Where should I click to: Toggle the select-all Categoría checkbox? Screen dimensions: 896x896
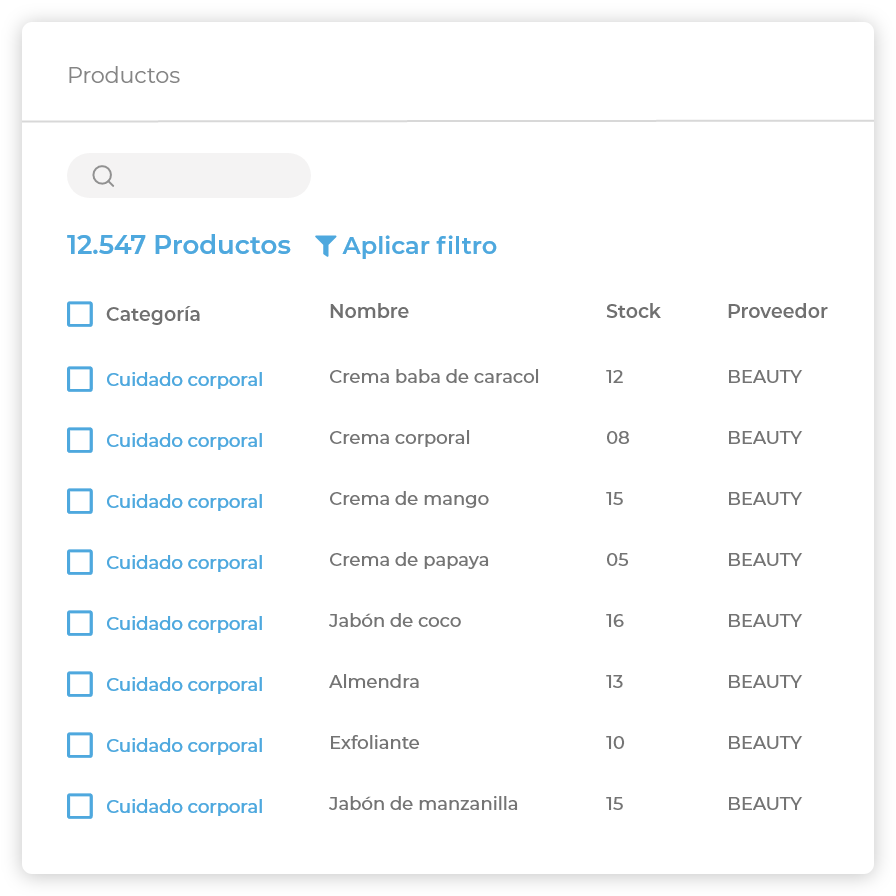[x=80, y=314]
